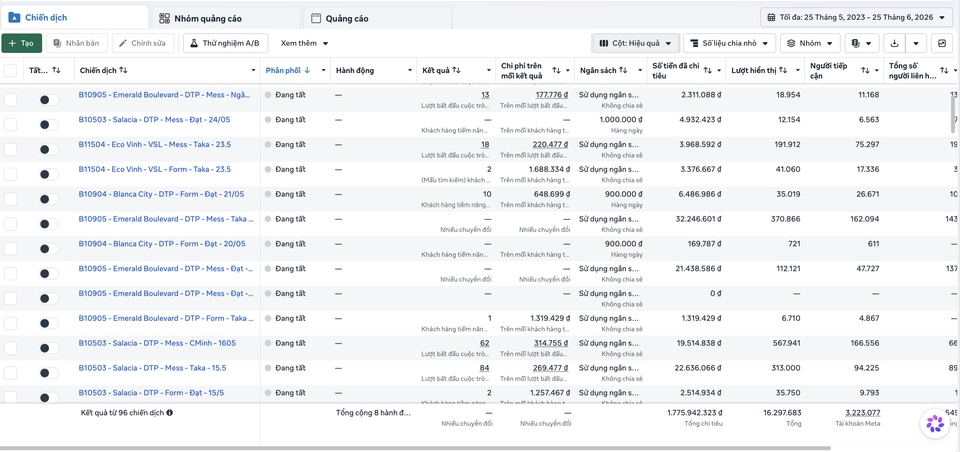960x452 pixels.
Task: Open the date range picker dropdown
Action: (x=857, y=17)
